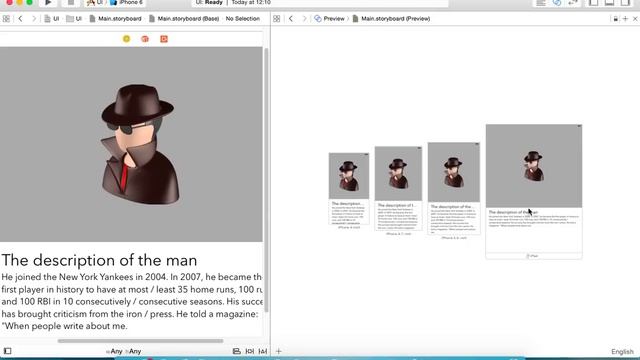Choose the iPhone 6 run destination

tap(127, 2)
